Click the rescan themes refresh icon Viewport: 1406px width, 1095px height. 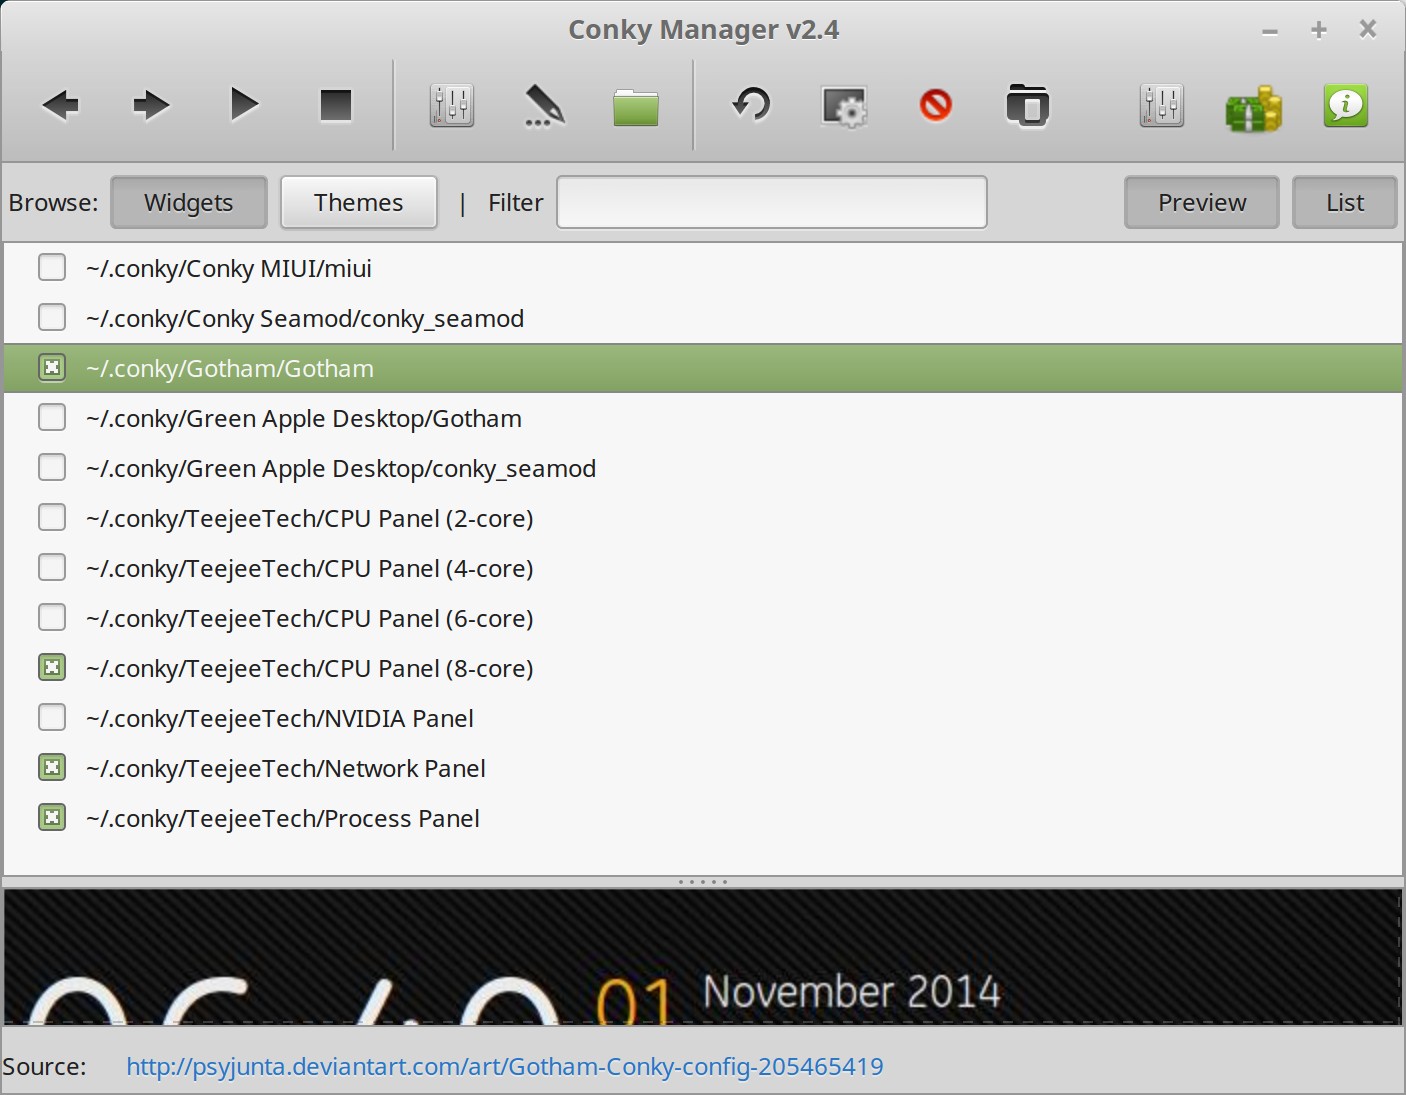(752, 105)
